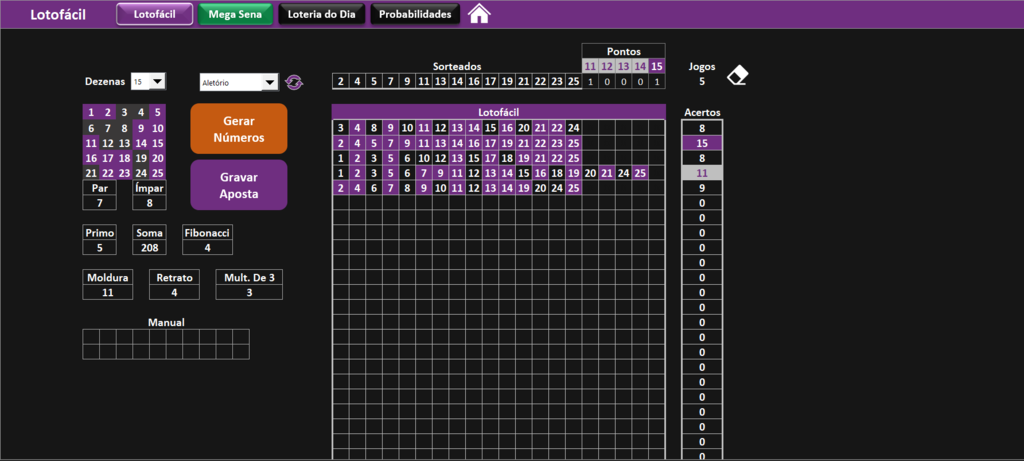Screen dimensions: 1024x461
Task: Click the Pontos header cell 11
Action: tap(590, 66)
